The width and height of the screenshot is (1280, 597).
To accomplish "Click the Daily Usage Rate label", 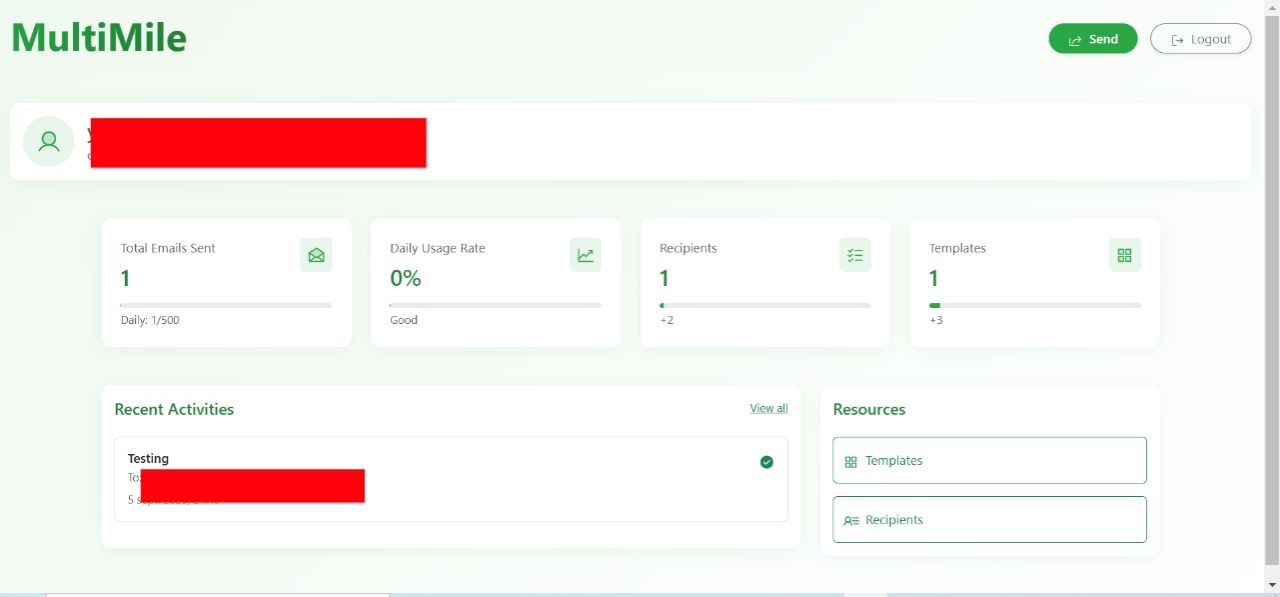I will click(437, 248).
